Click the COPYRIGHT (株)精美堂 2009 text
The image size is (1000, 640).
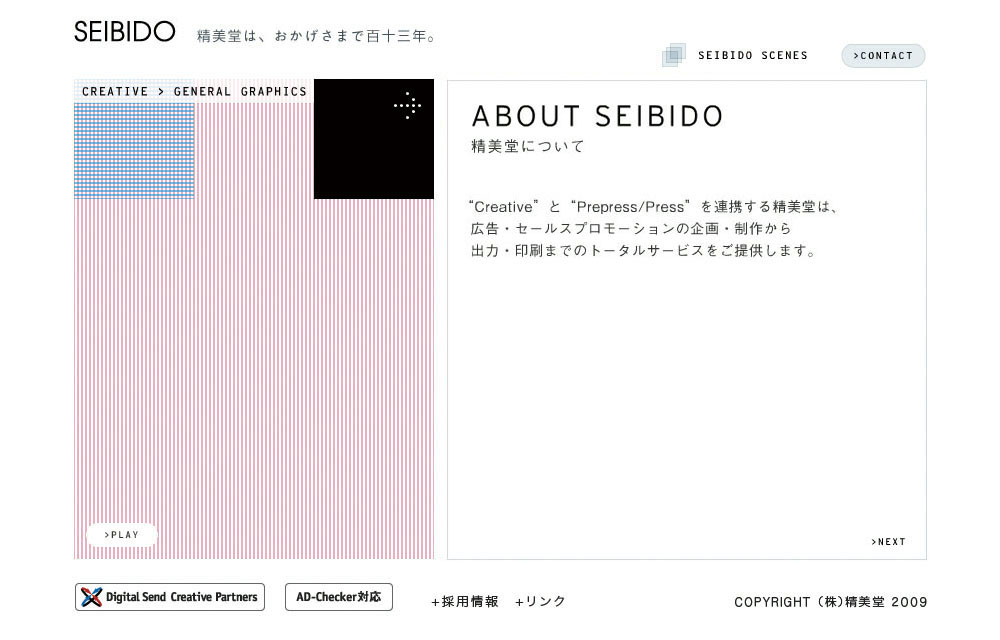click(830, 602)
